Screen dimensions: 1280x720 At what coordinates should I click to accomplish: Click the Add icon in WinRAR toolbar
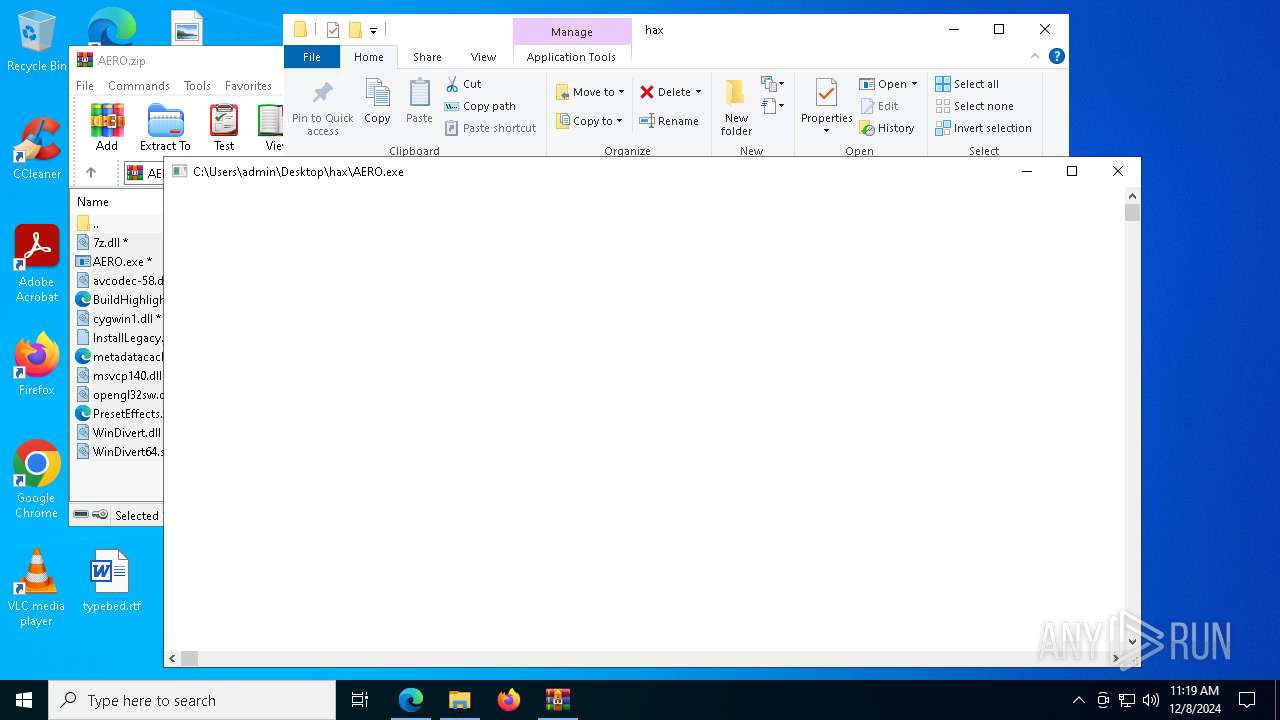107,127
